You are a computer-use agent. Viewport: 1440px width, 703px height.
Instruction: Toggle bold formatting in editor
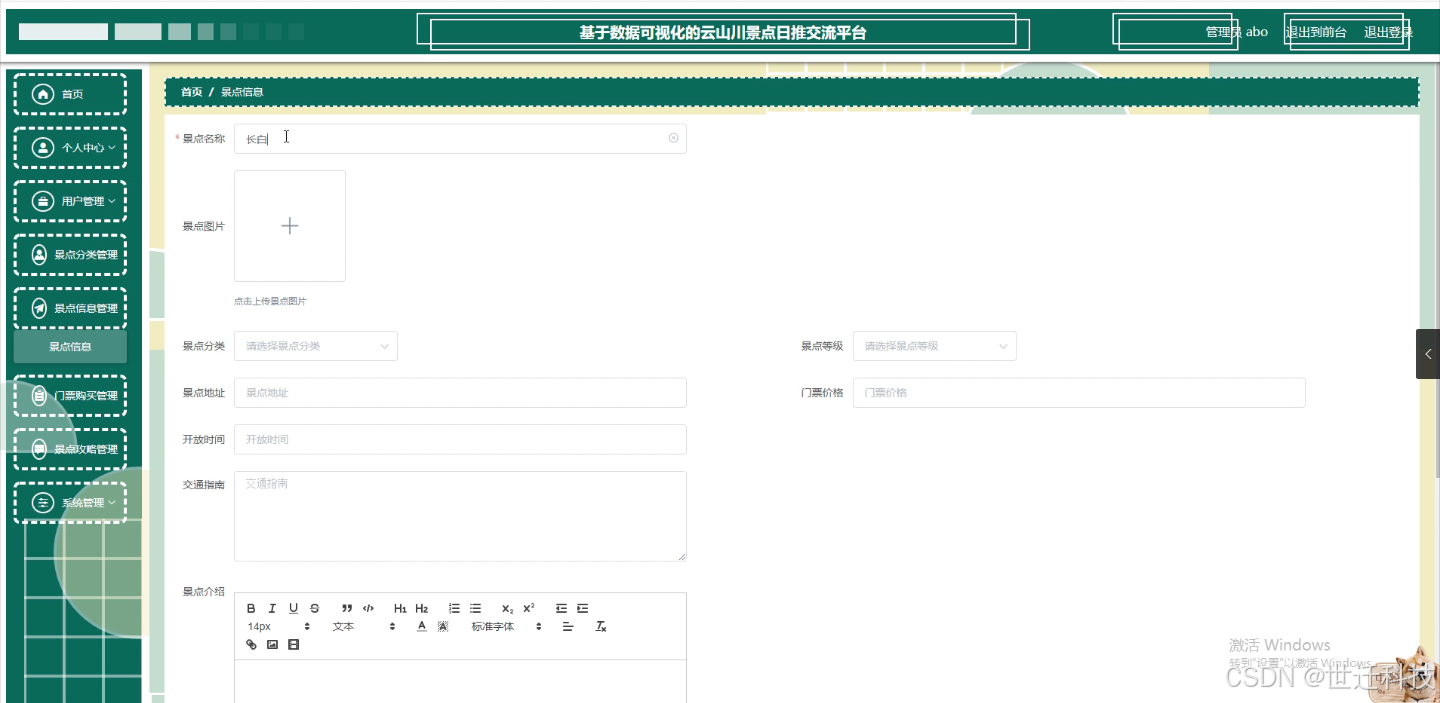[x=251, y=608]
